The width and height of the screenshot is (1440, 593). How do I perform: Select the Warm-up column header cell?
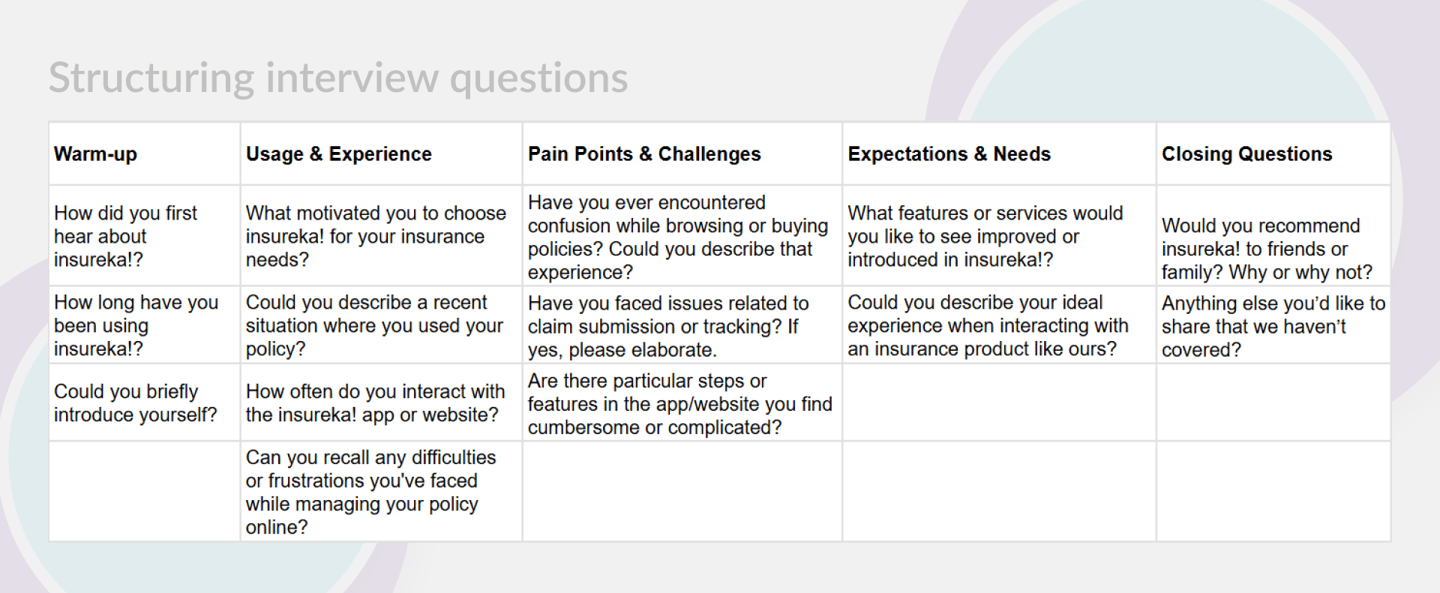[144, 154]
